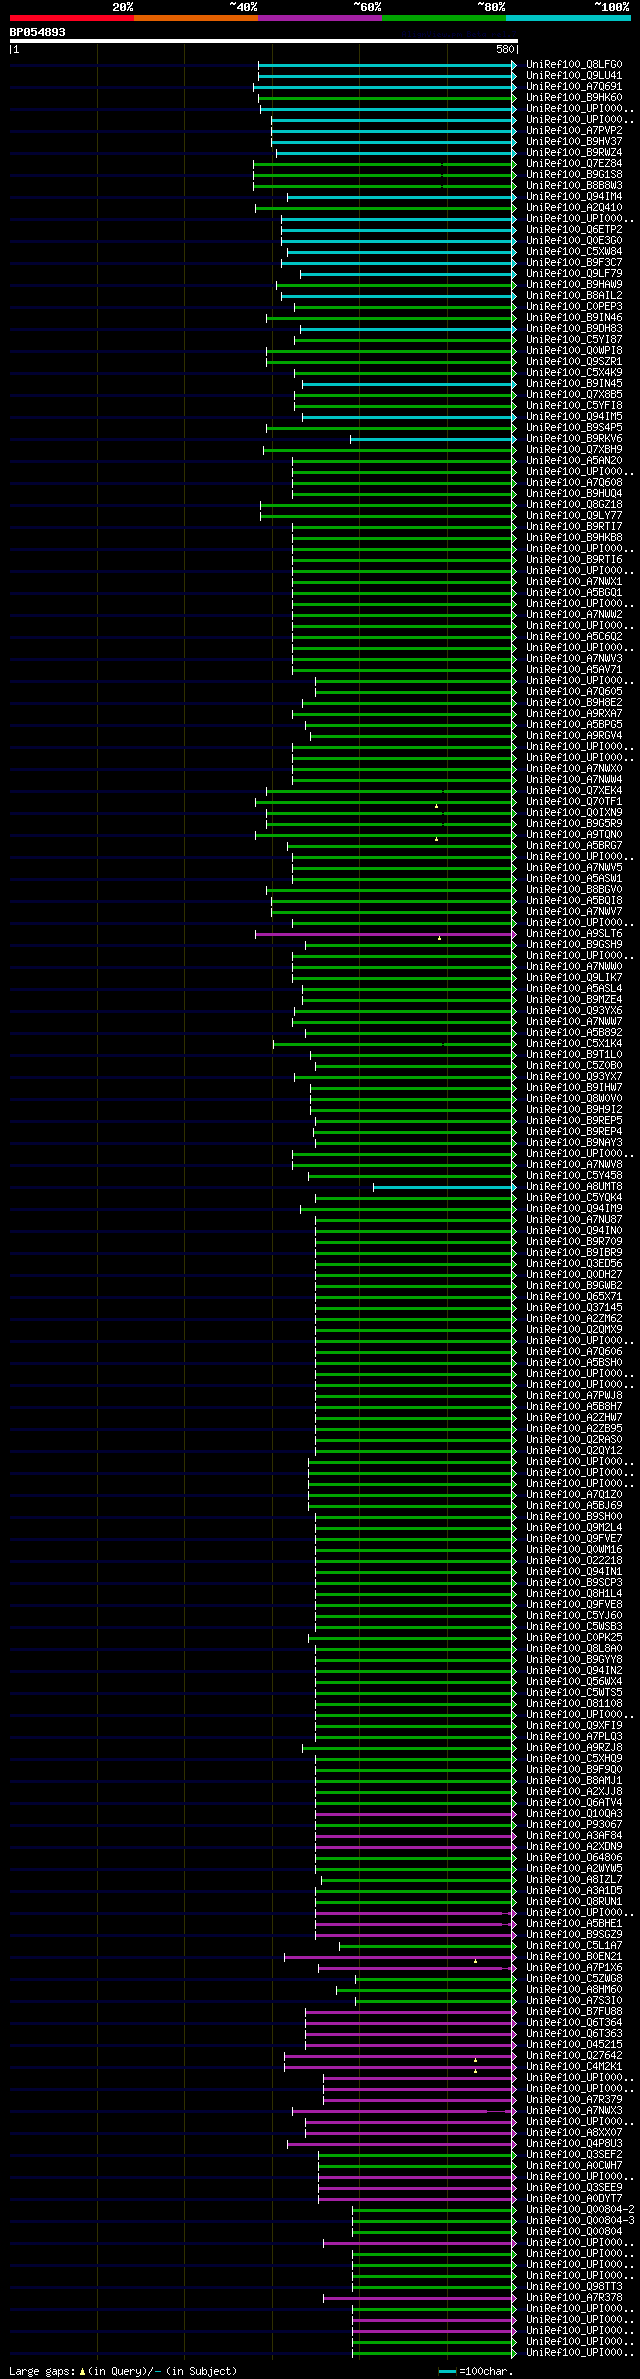Click the cyan alignment bar of UniRef100_A8UMT8
Image resolution: width=640 pixels, height=2379 pixels.
[445, 1187]
